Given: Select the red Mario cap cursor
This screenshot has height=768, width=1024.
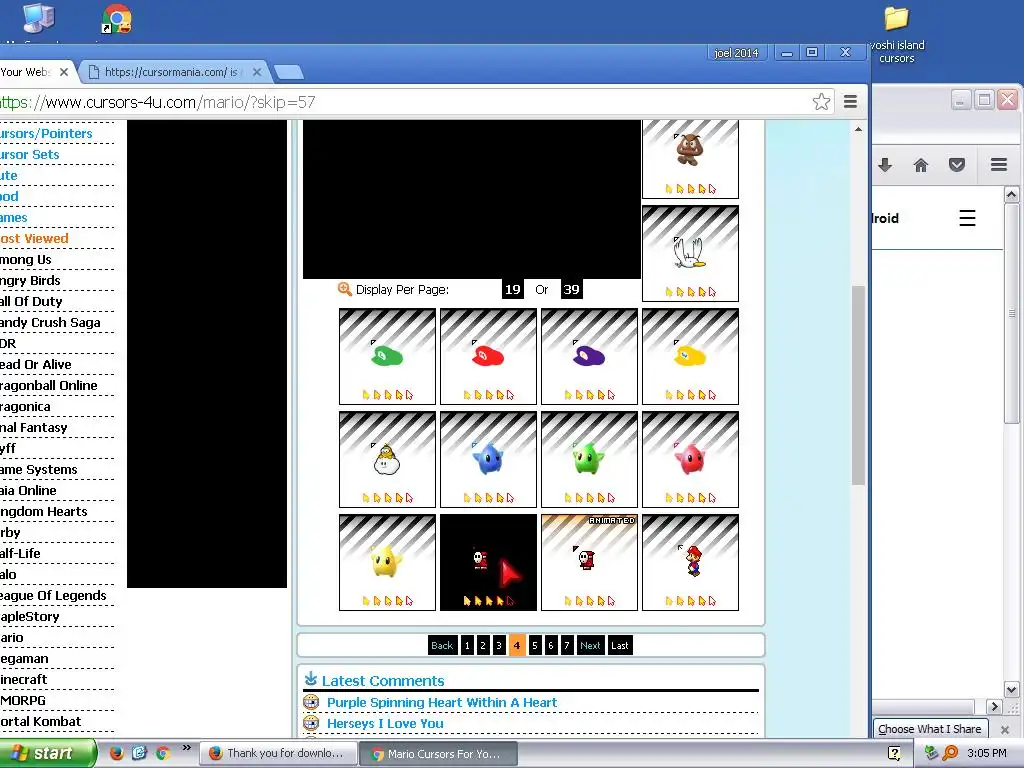Looking at the screenshot, I should 488,357.
